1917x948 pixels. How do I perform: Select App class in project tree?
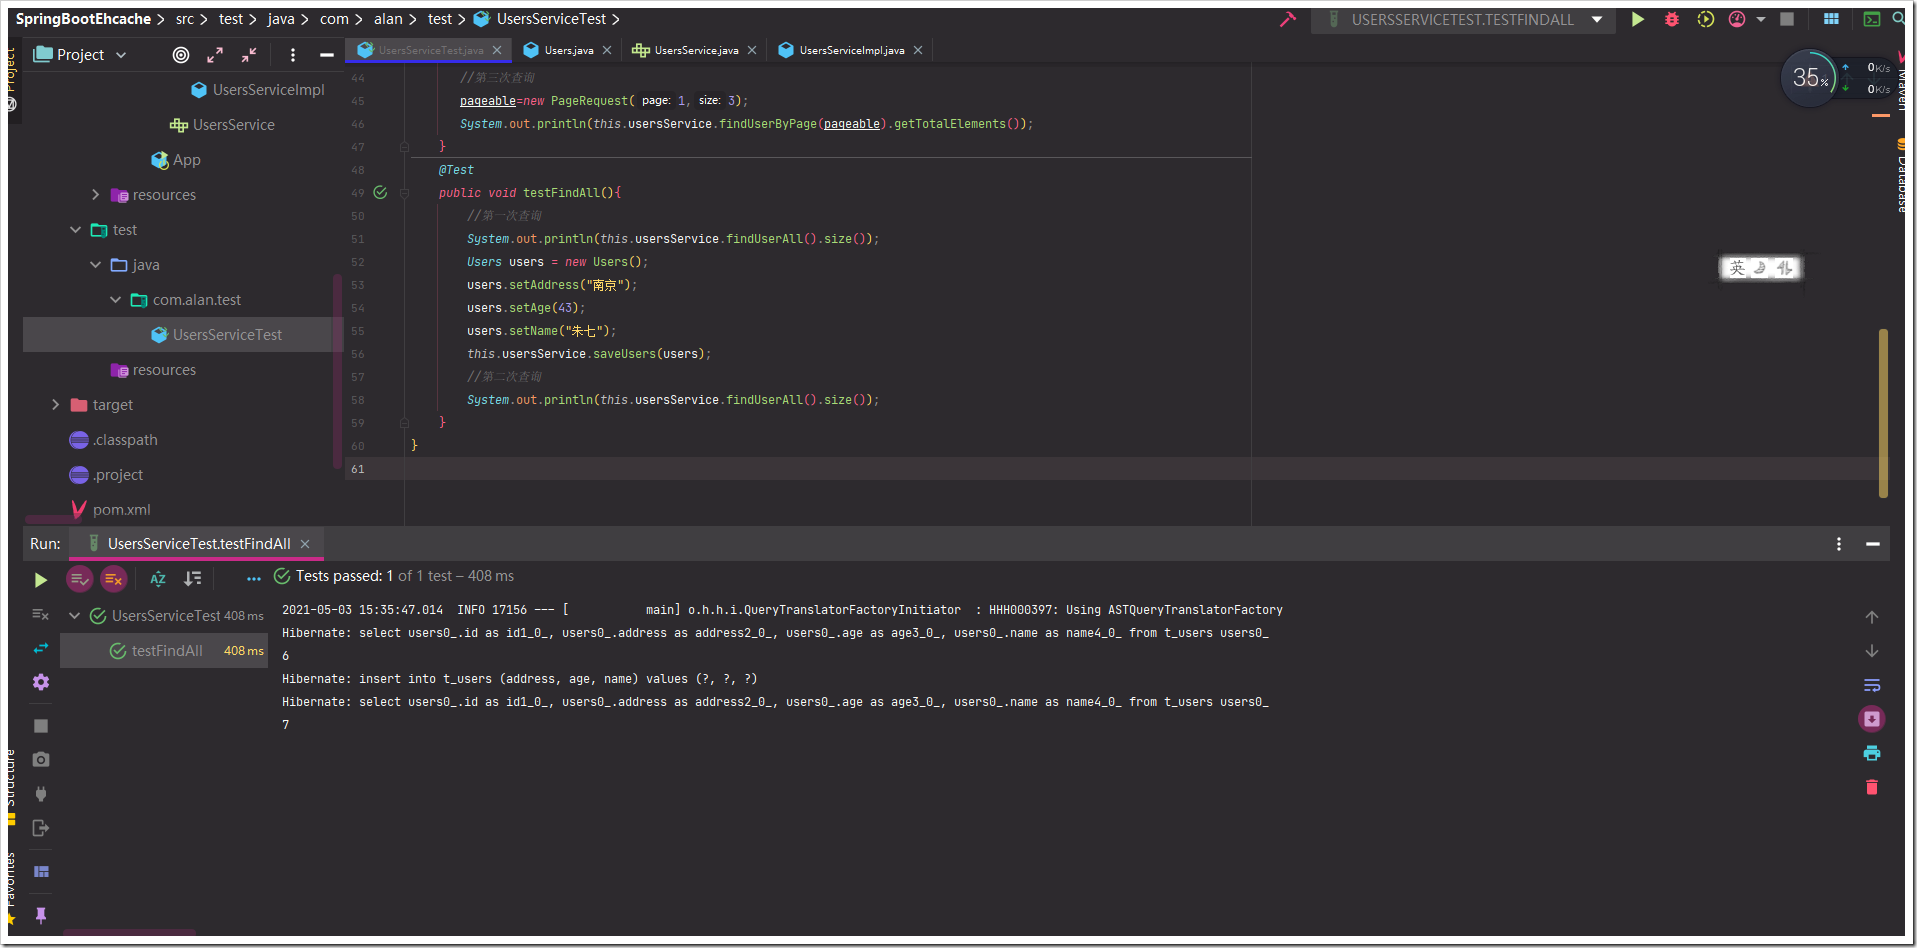click(186, 160)
